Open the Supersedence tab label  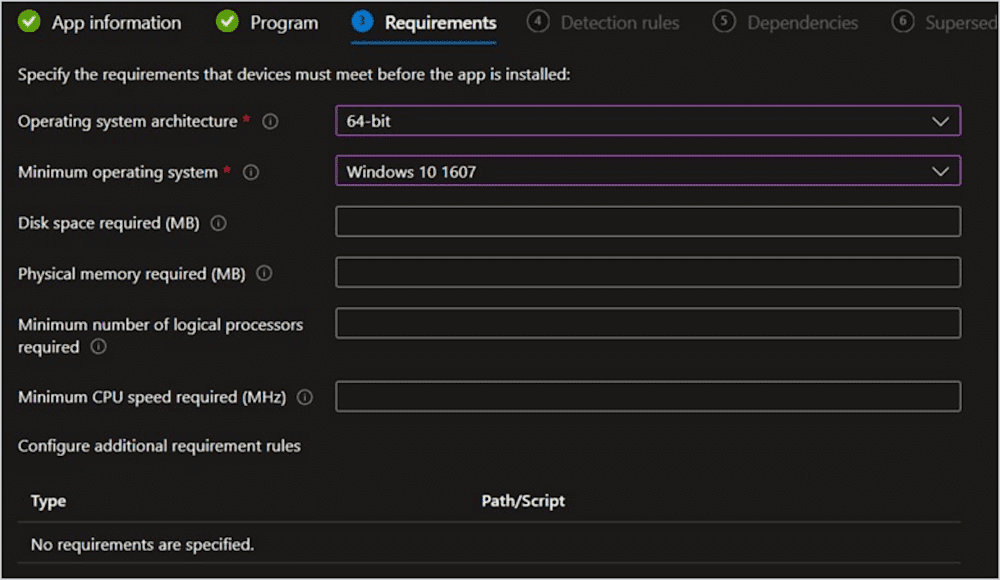tap(962, 23)
